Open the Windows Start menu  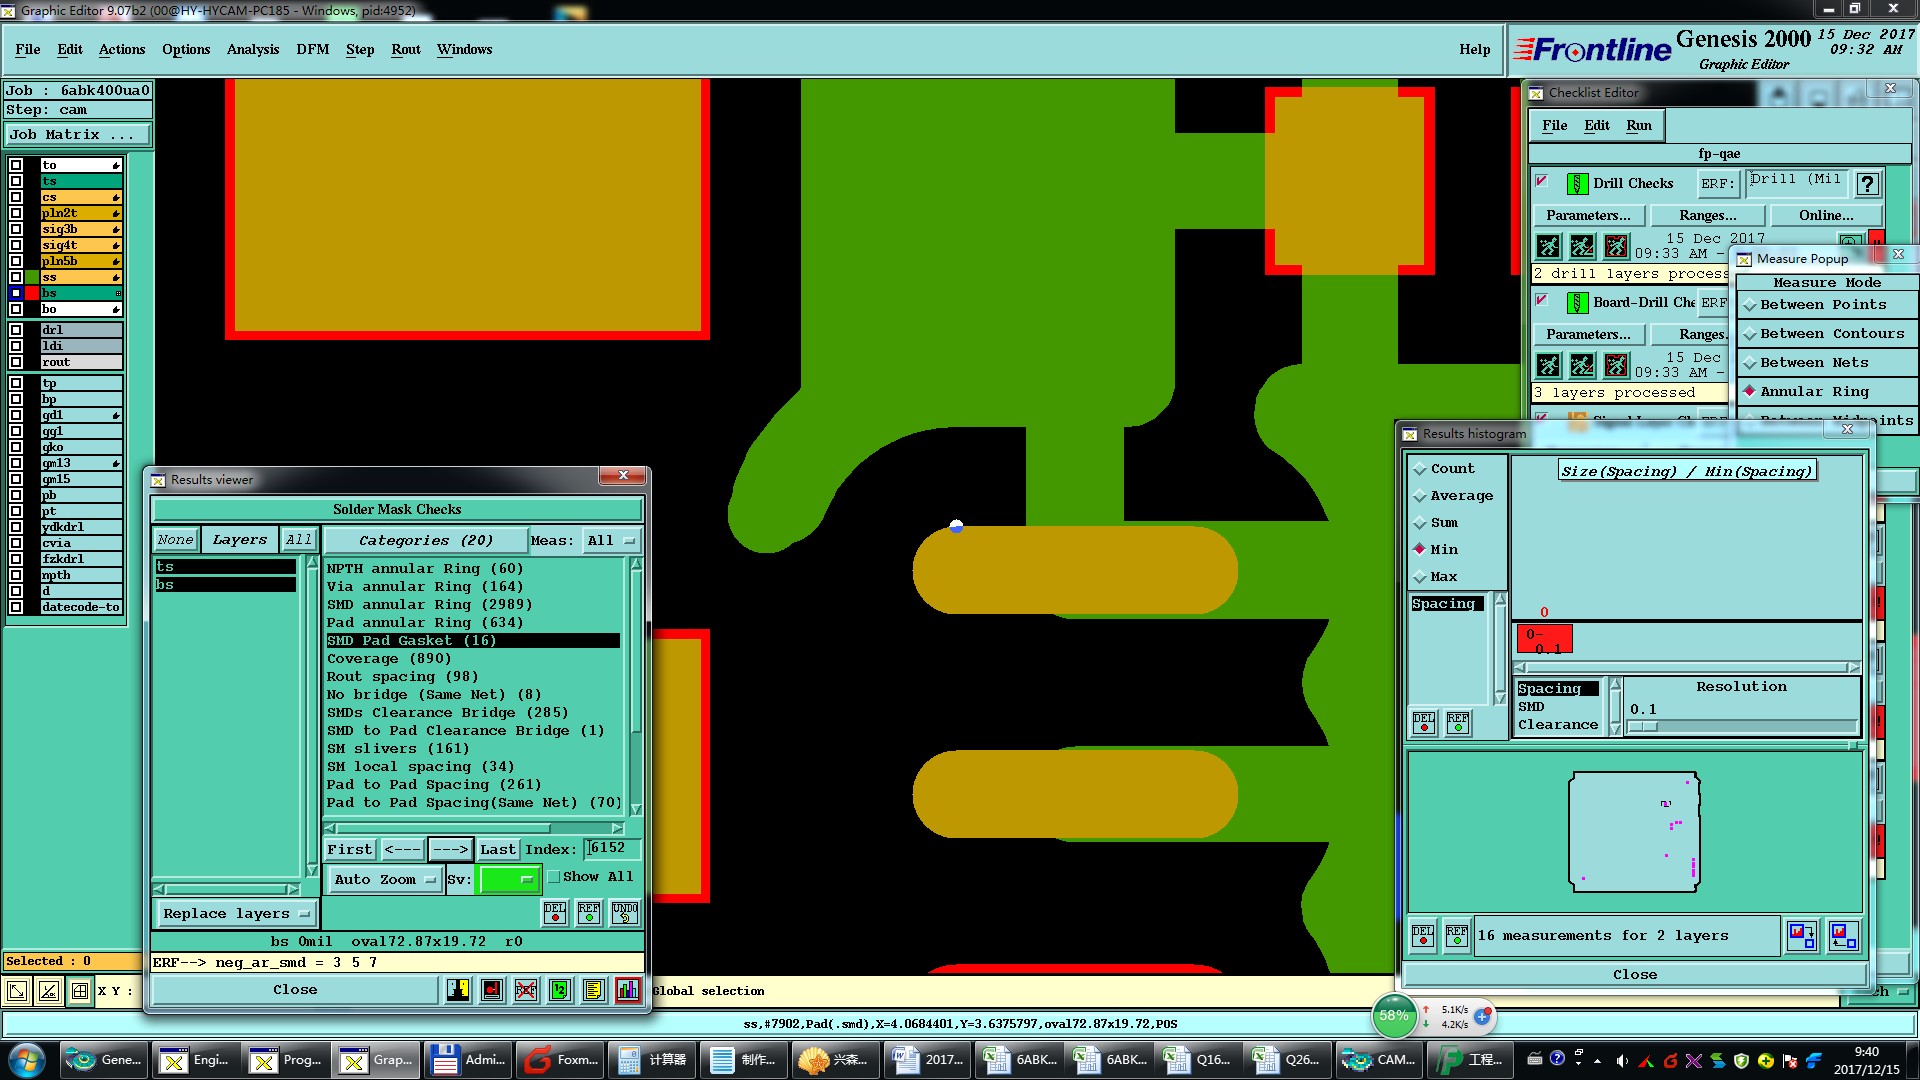(x=27, y=1059)
